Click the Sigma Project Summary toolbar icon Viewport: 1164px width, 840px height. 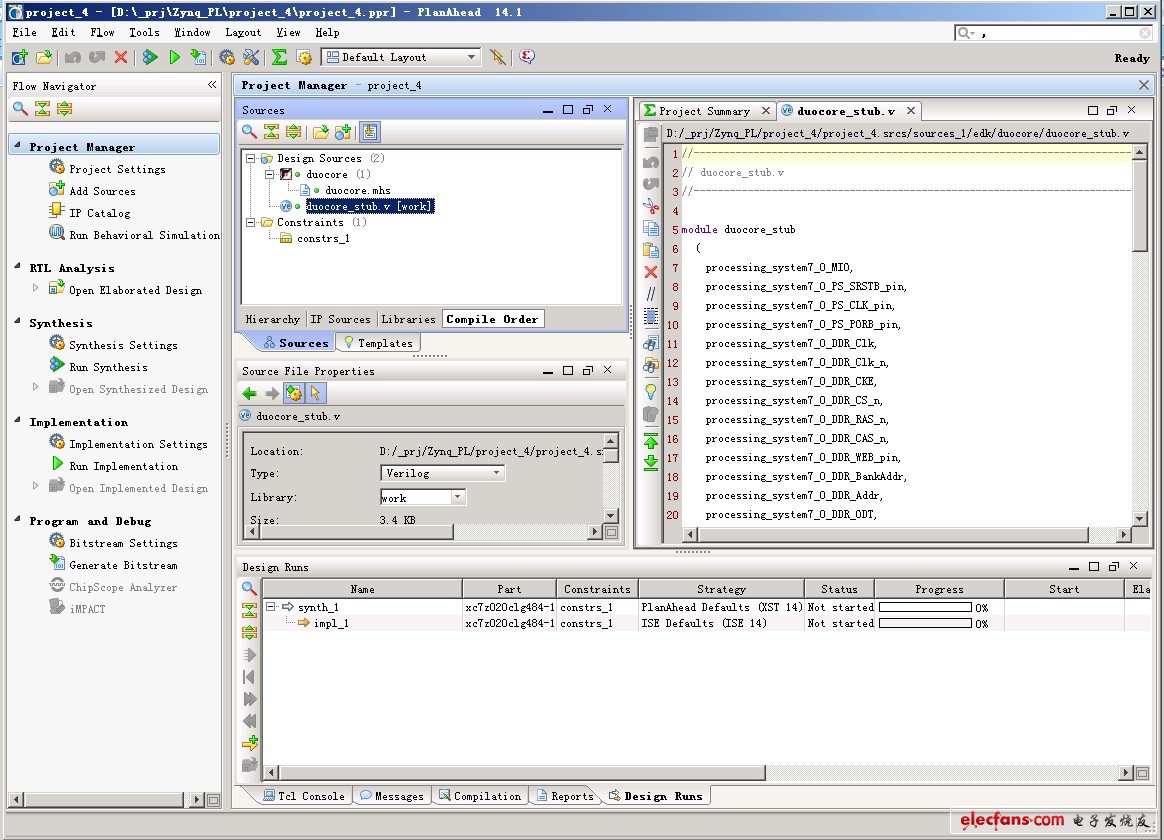click(x=279, y=58)
